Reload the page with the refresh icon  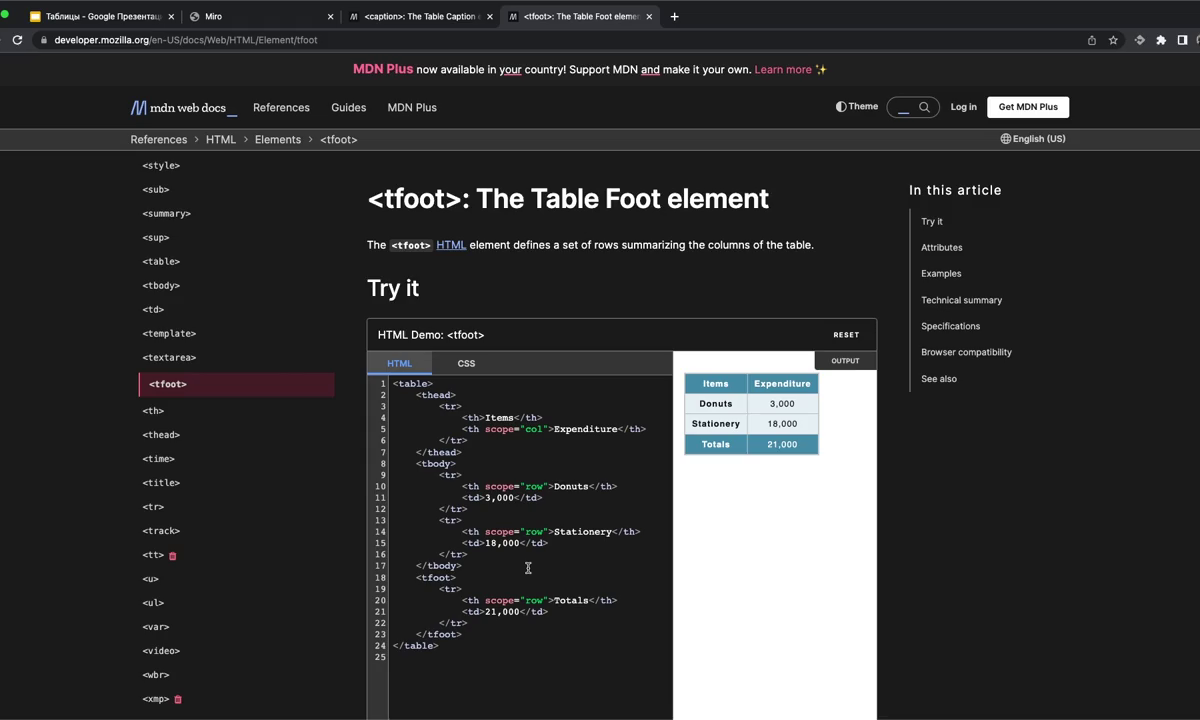pos(17,40)
